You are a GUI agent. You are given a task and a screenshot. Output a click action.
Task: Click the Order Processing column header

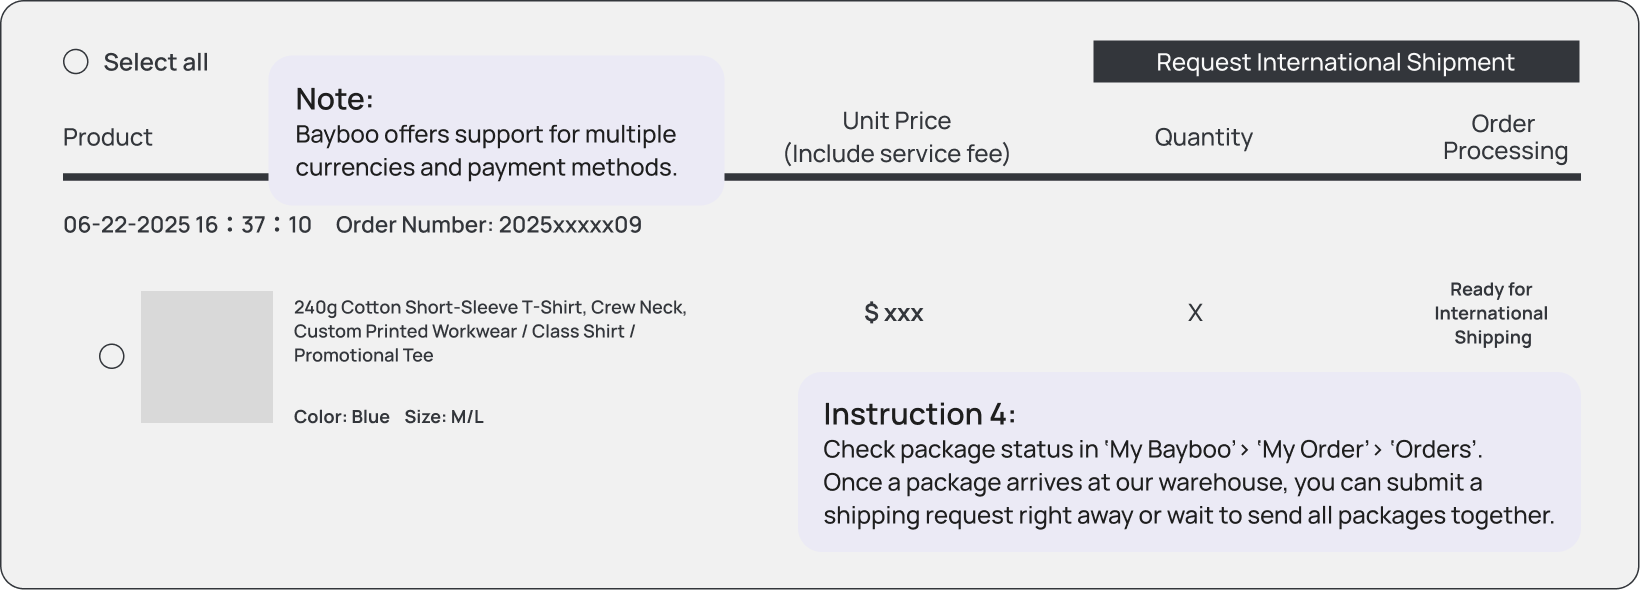(1504, 137)
